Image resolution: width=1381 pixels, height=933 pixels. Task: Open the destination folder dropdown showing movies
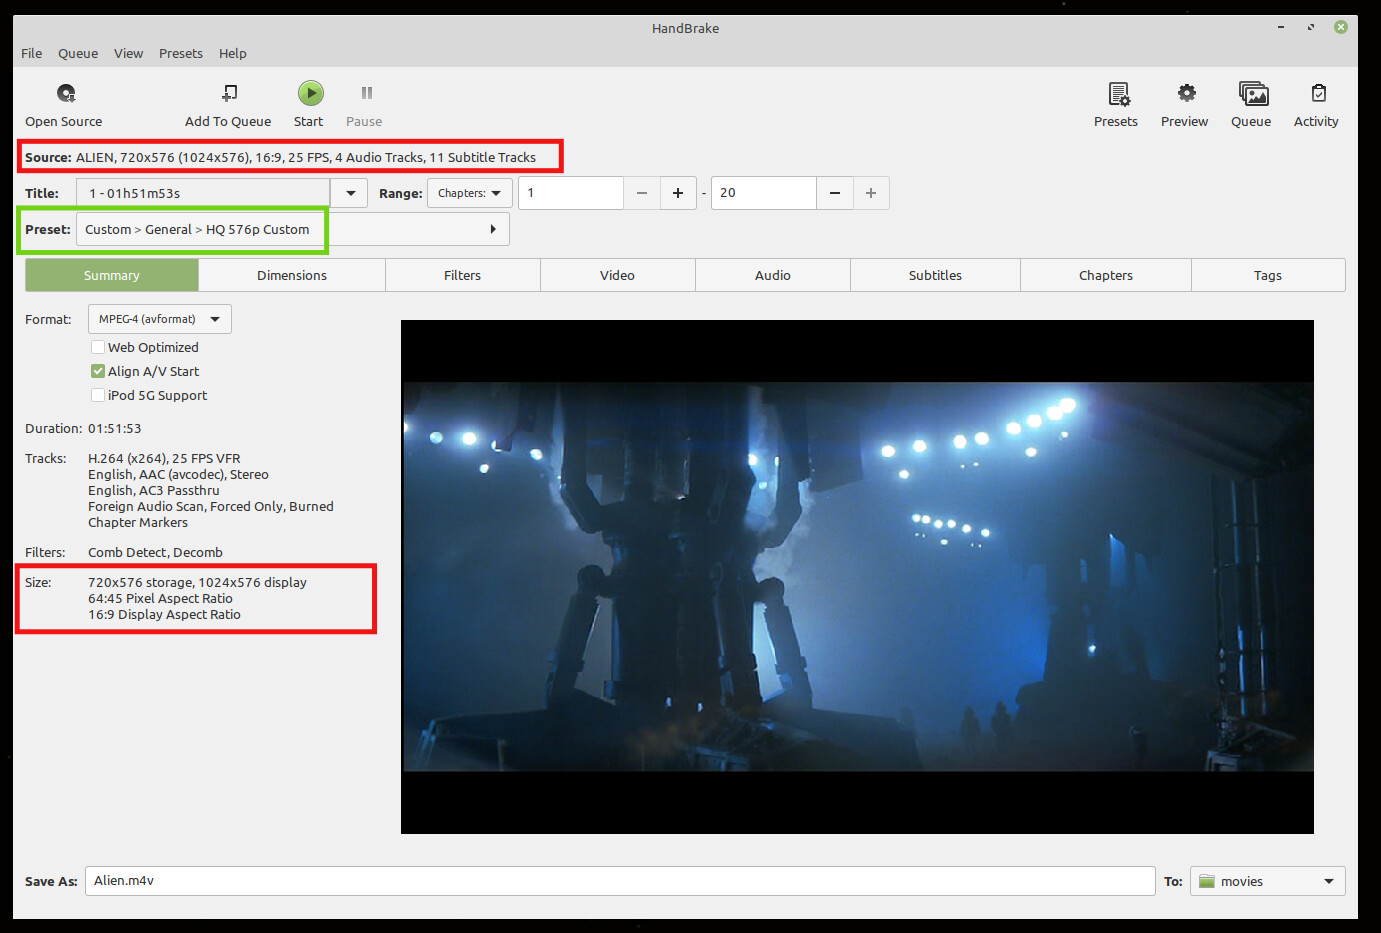pos(1266,881)
